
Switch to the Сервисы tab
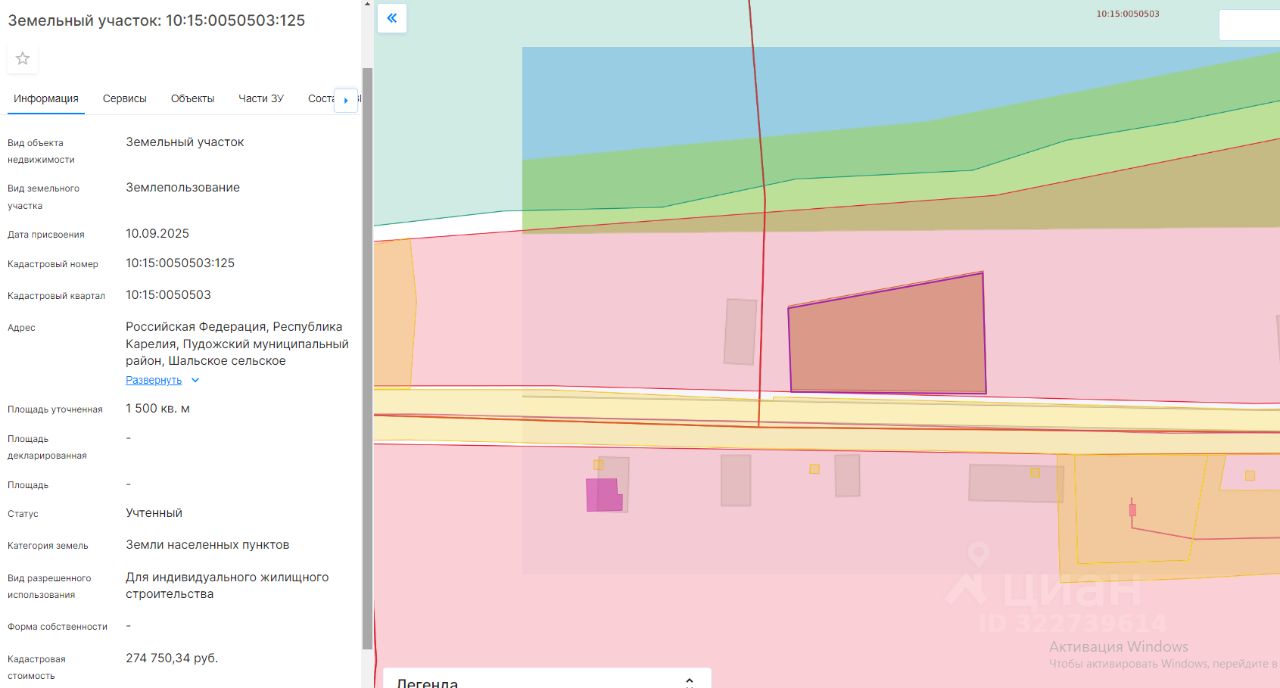click(125, 98)
